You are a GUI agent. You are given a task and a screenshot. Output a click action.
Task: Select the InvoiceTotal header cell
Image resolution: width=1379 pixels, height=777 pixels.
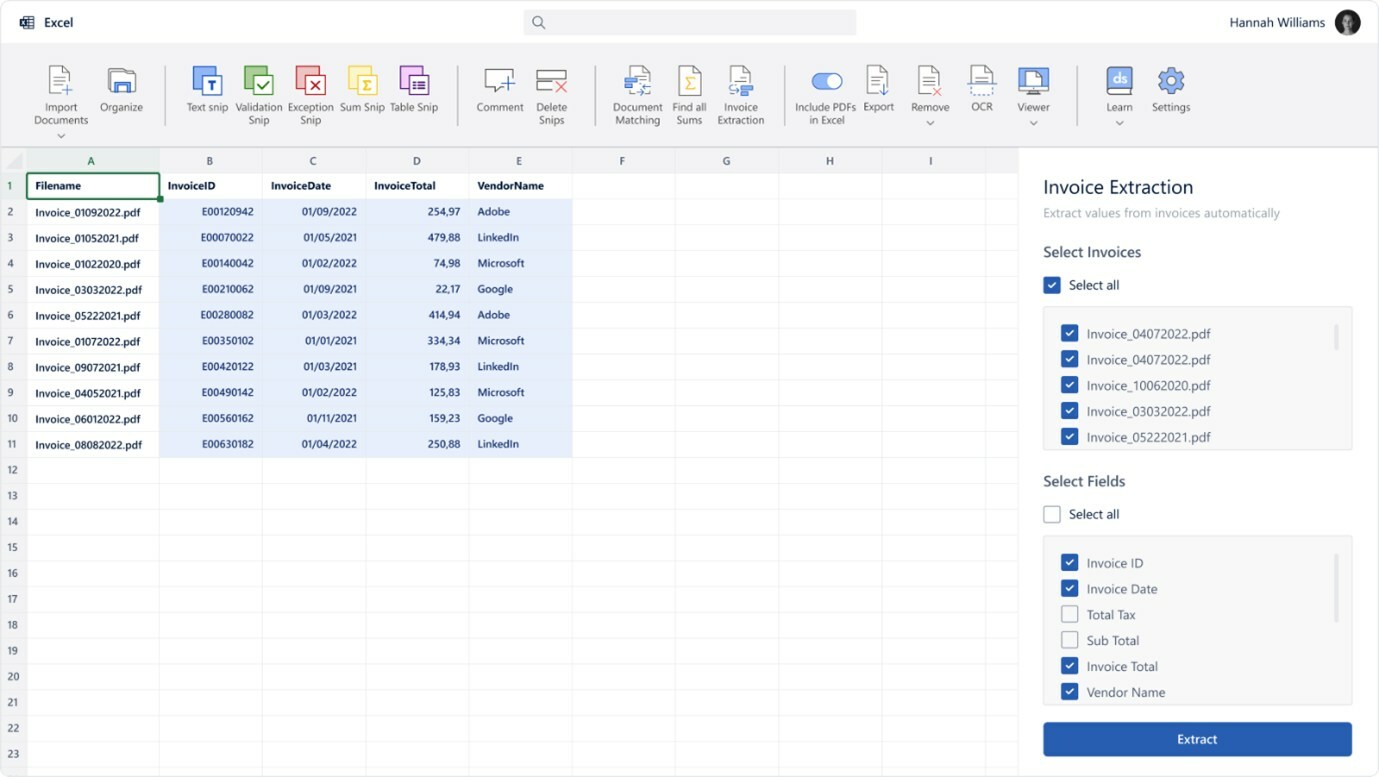pyautogui.click(x=417, y=186)
